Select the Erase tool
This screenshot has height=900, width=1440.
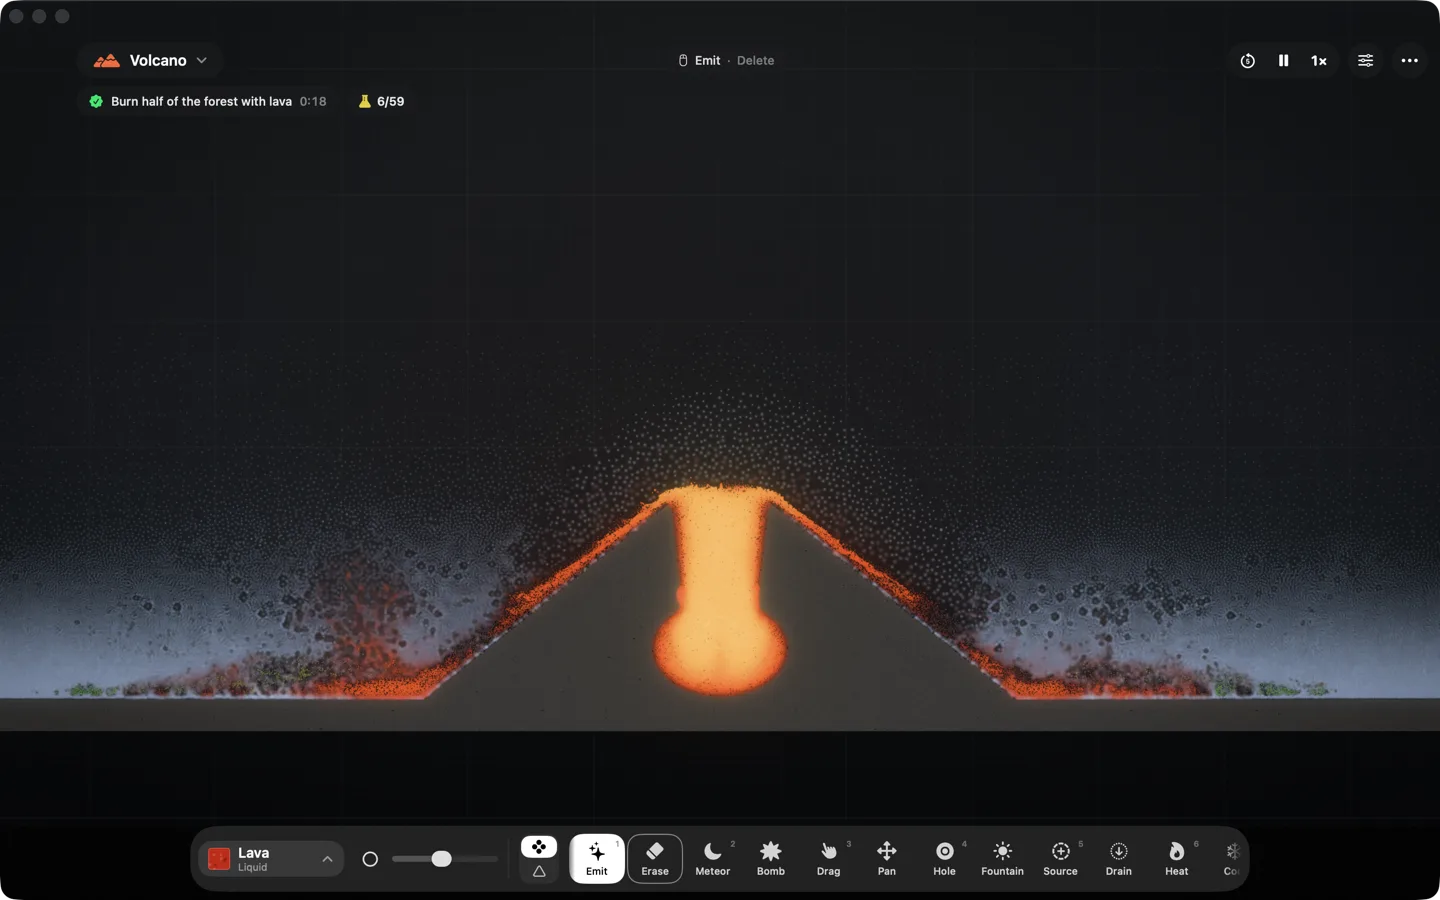pos(655,858)
